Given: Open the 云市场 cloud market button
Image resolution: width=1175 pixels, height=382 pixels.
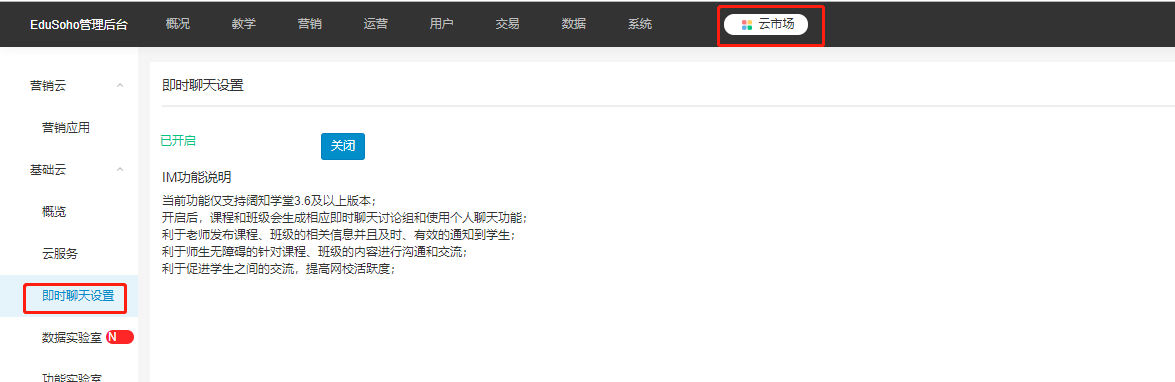Looking at the screenshot, I should 765,24.
